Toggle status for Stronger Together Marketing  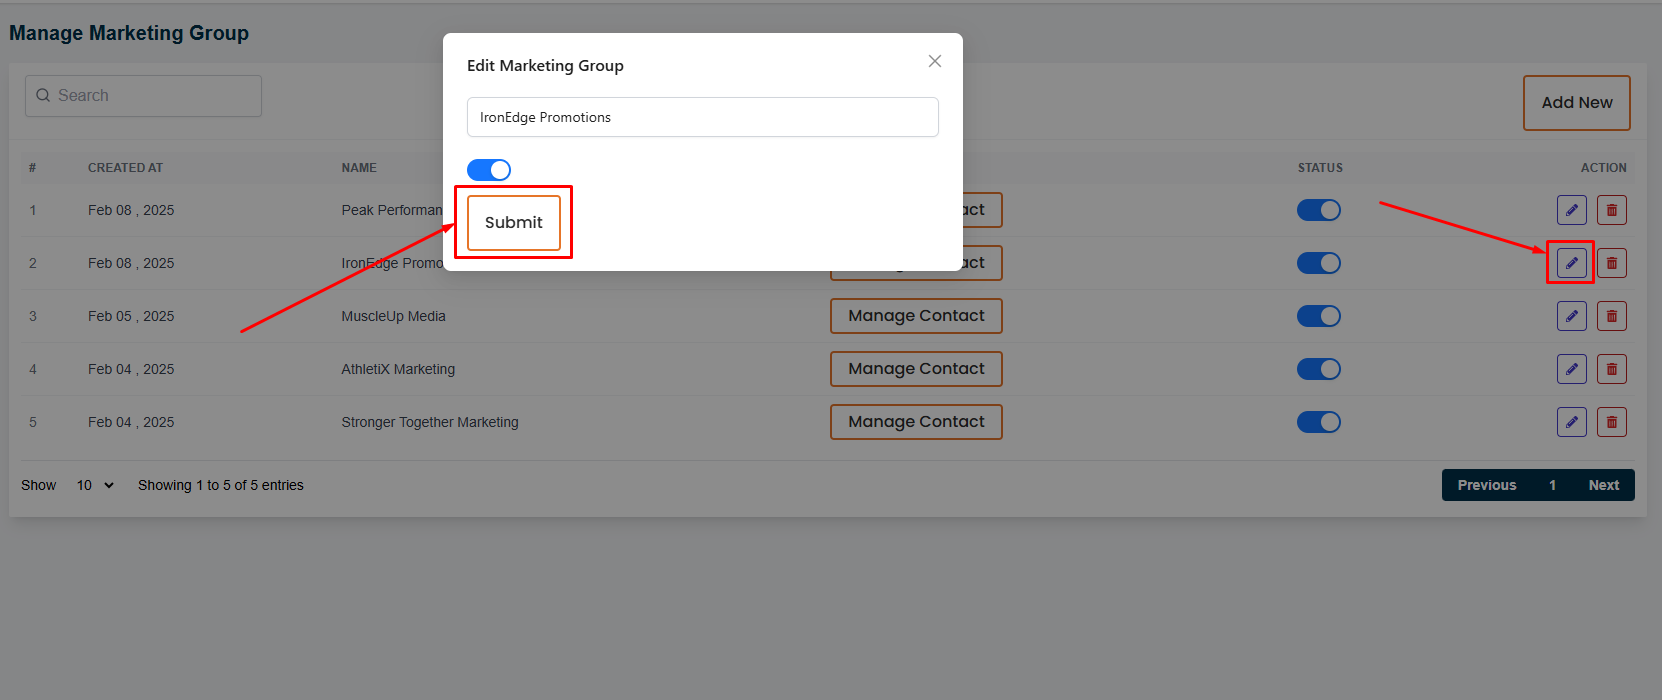coord(1318,422)
